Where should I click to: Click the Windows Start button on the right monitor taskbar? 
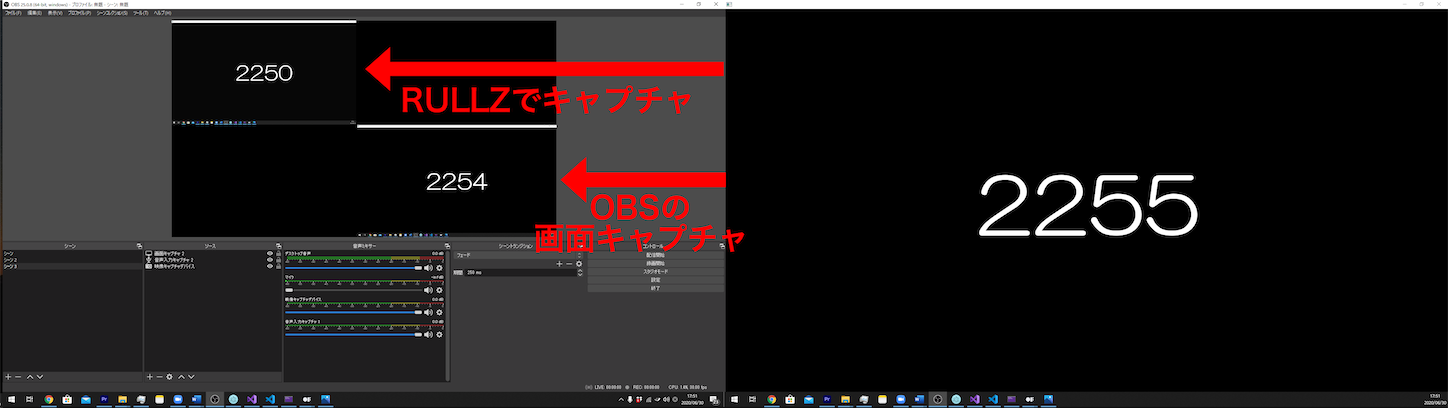[x=734, y=399]
